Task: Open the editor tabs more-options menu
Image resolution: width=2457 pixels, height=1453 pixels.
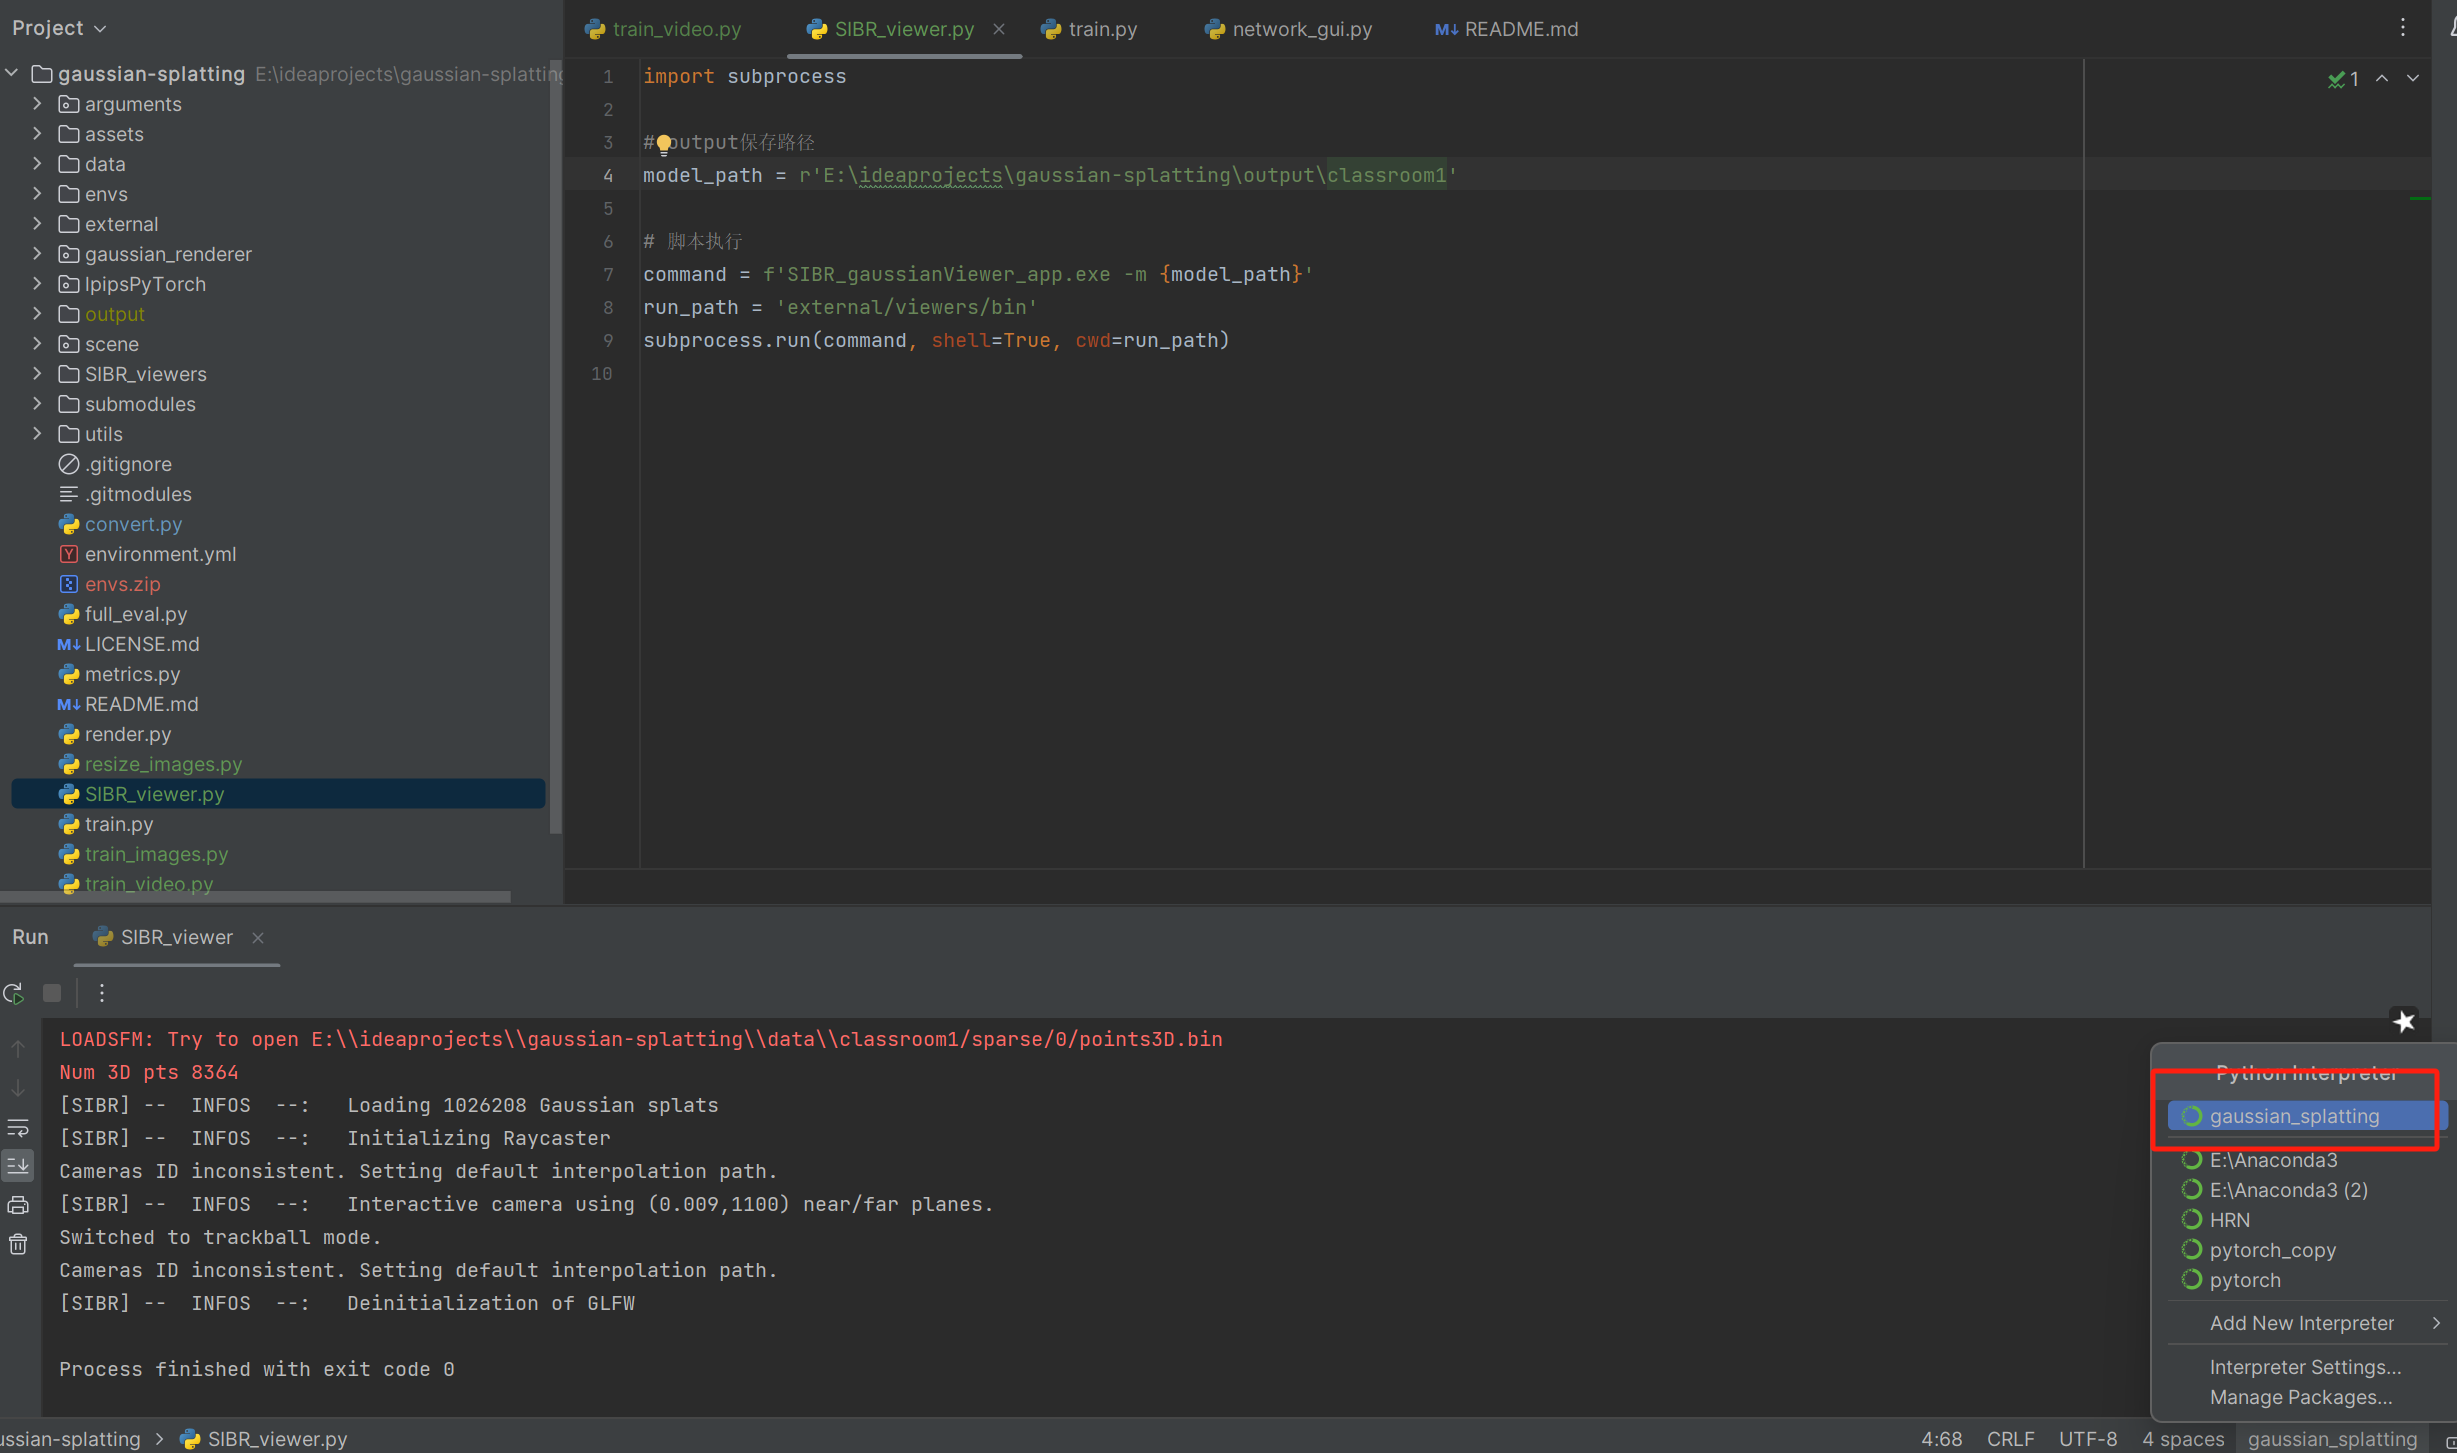Action: [2402, 28]
